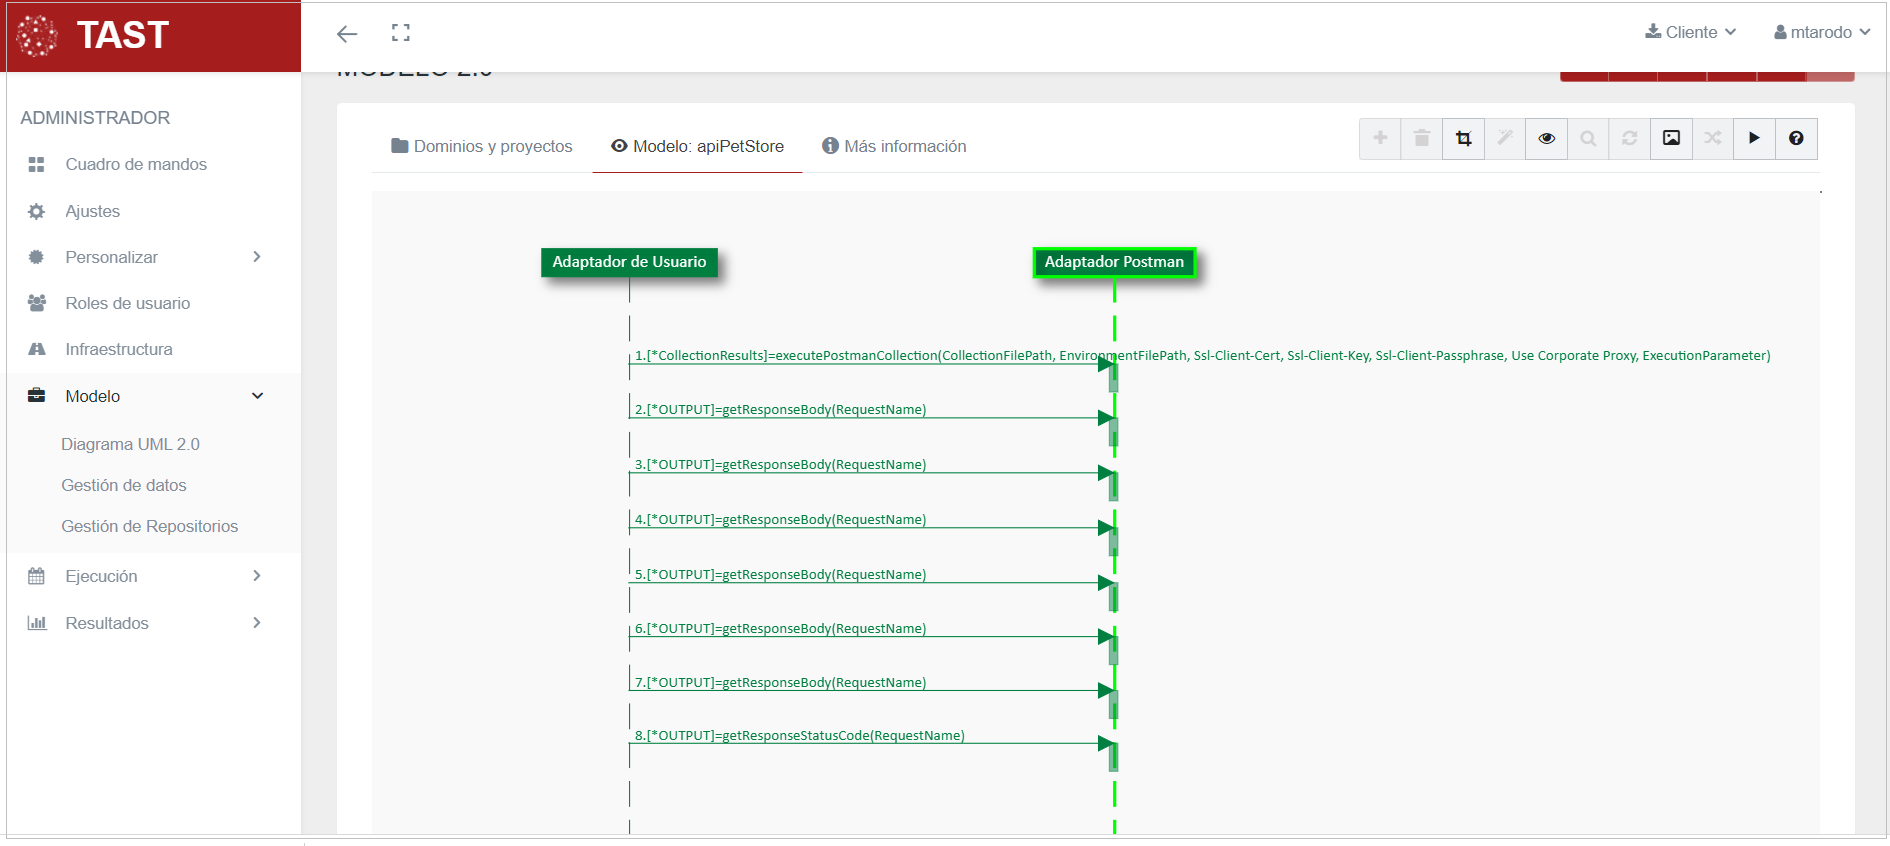This screenshot has height=846, width=1890.
Task: Open the Más información tab
Action: (x=894, y=146)
